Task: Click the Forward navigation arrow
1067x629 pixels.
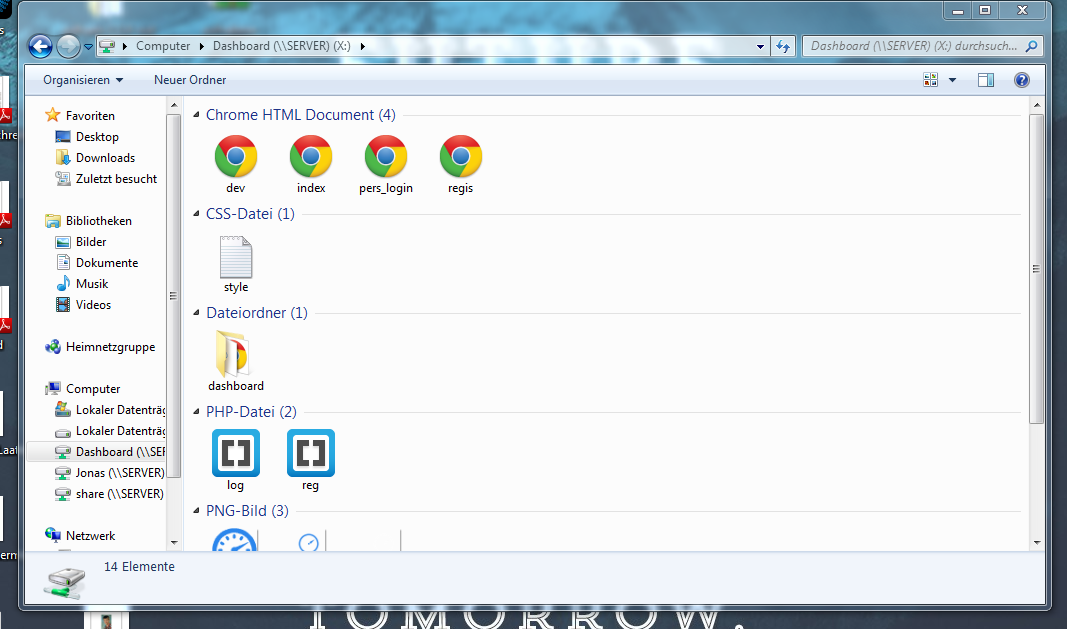Action: [67, 46]
